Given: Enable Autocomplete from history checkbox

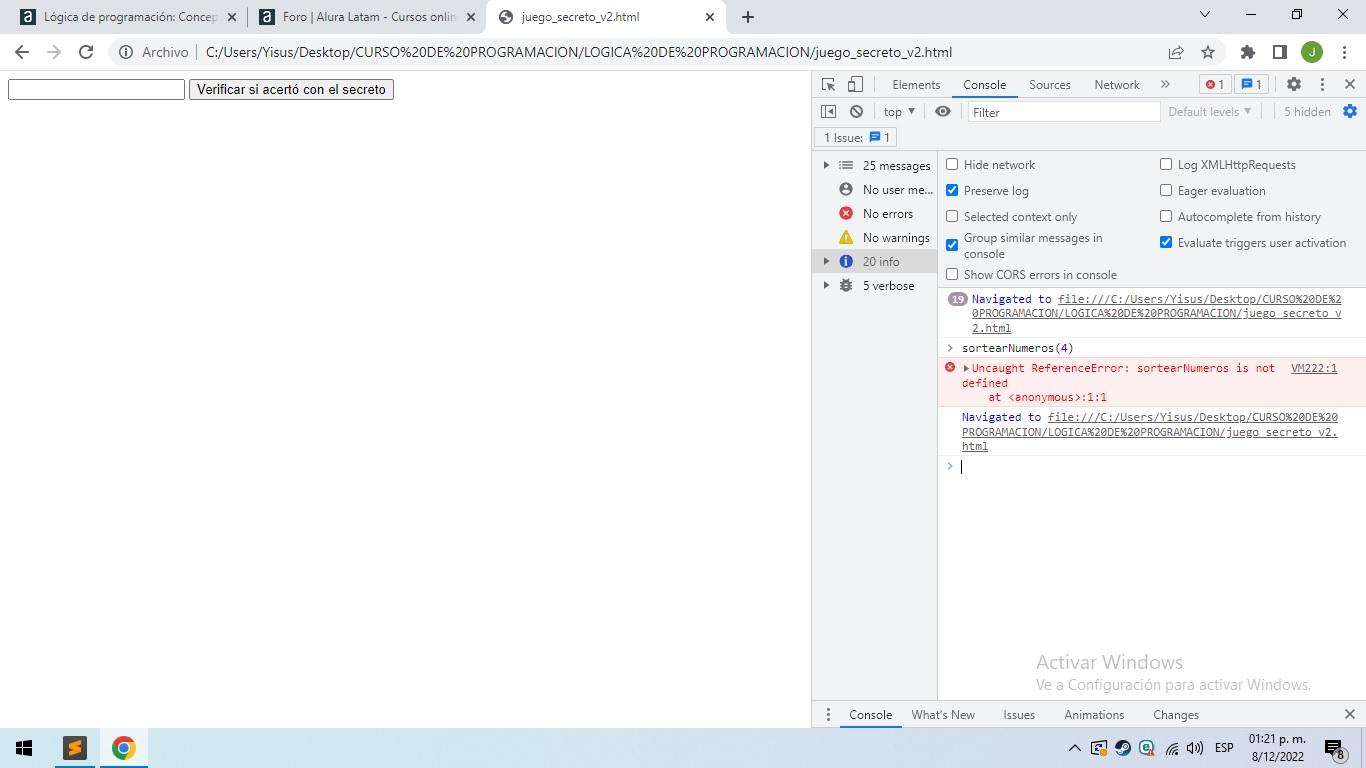Looking at the screenshot, I should [1166, 216].
